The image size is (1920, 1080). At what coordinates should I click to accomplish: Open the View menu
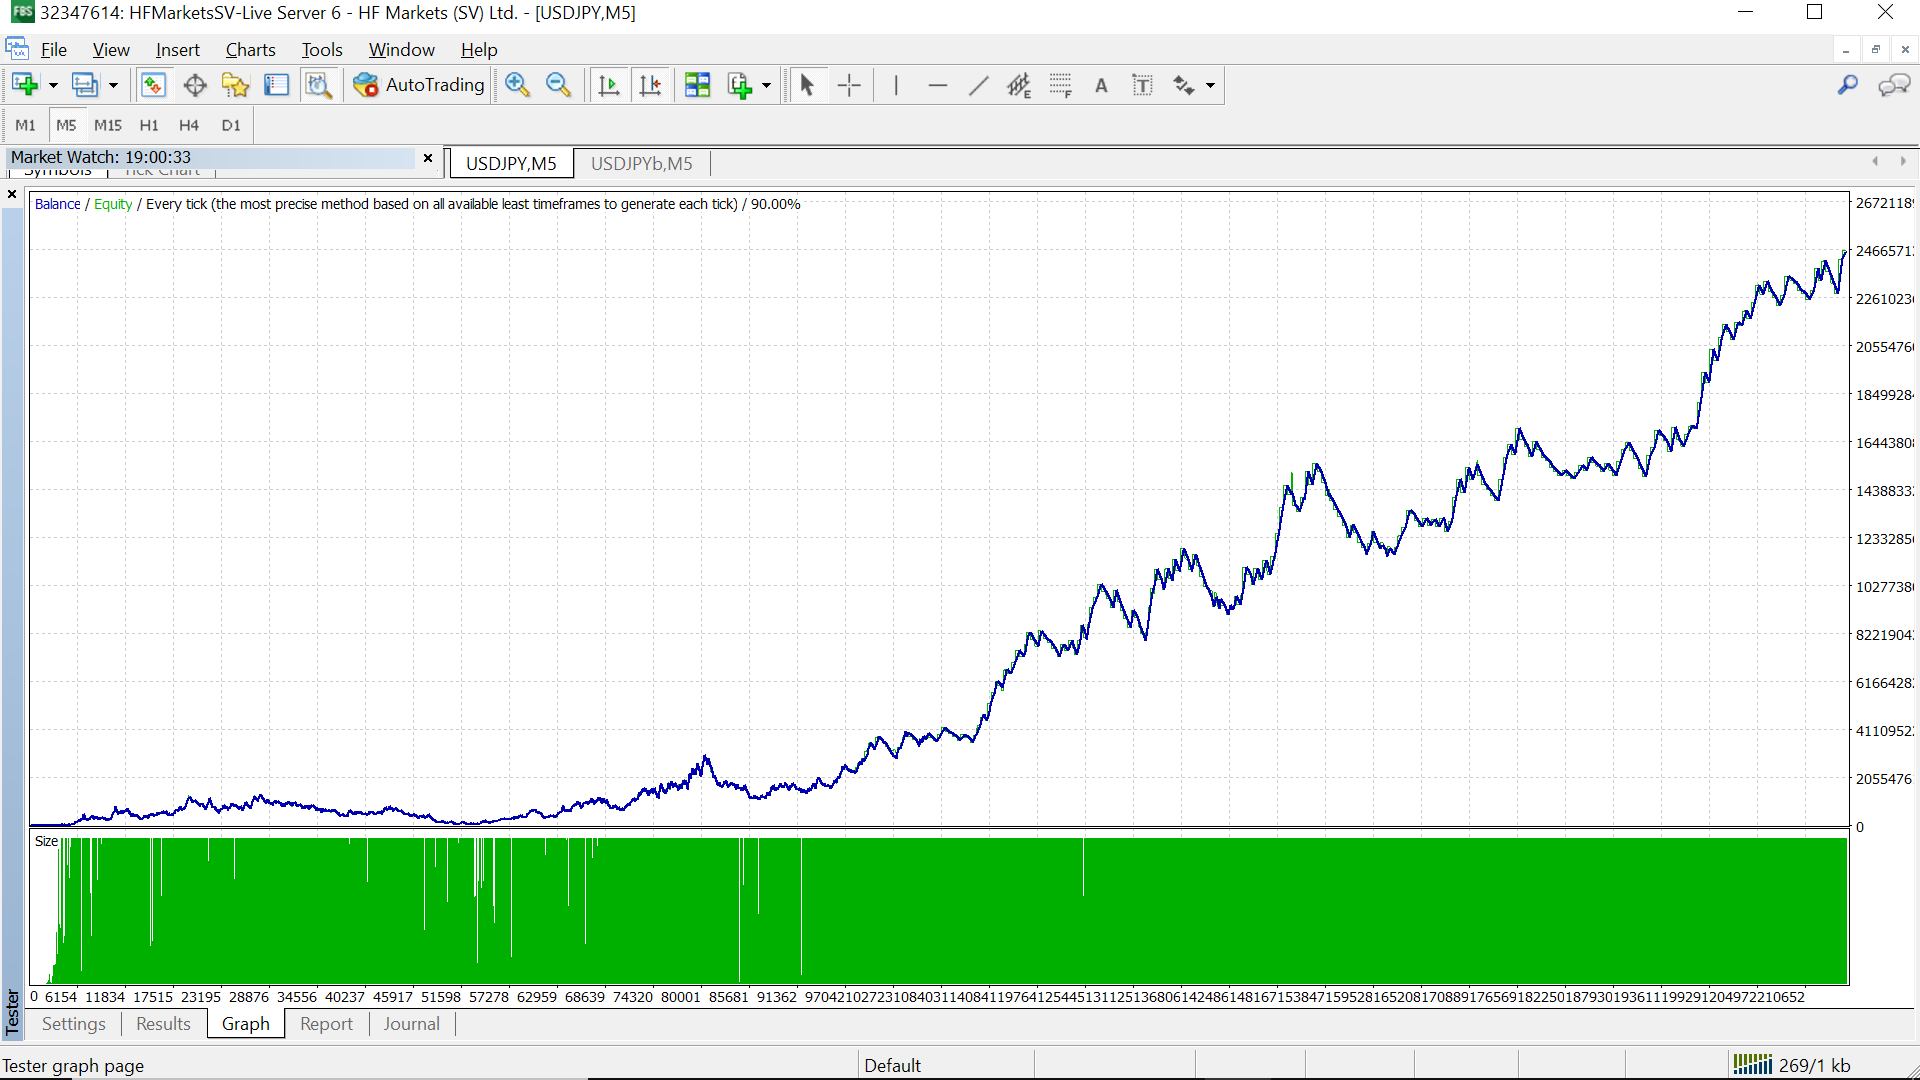(x=111, y=50)
